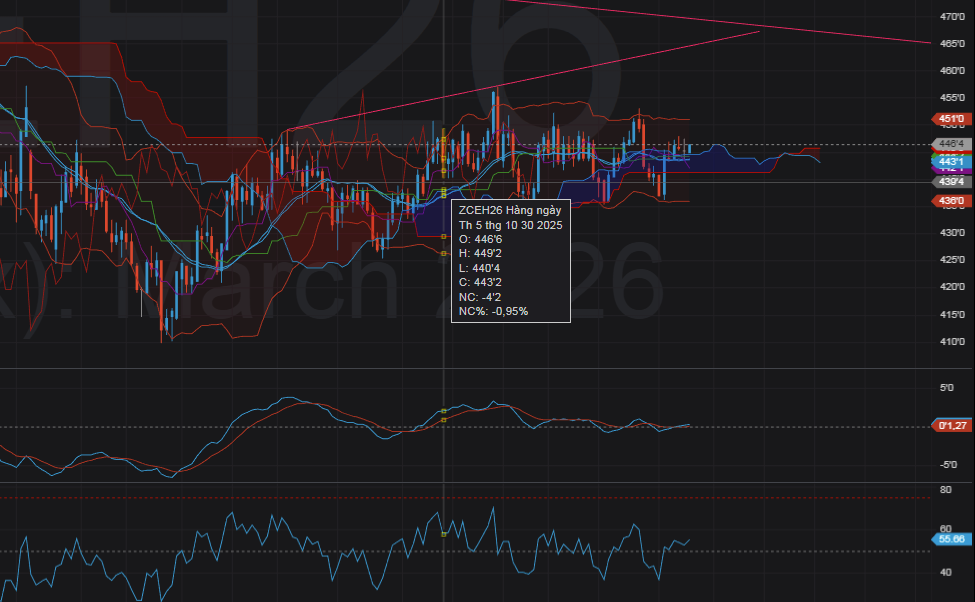Click the MACD value label 0'1,27
Image resolution: width=975 pixels, height=602 pixels.
[x=951, y=426]
